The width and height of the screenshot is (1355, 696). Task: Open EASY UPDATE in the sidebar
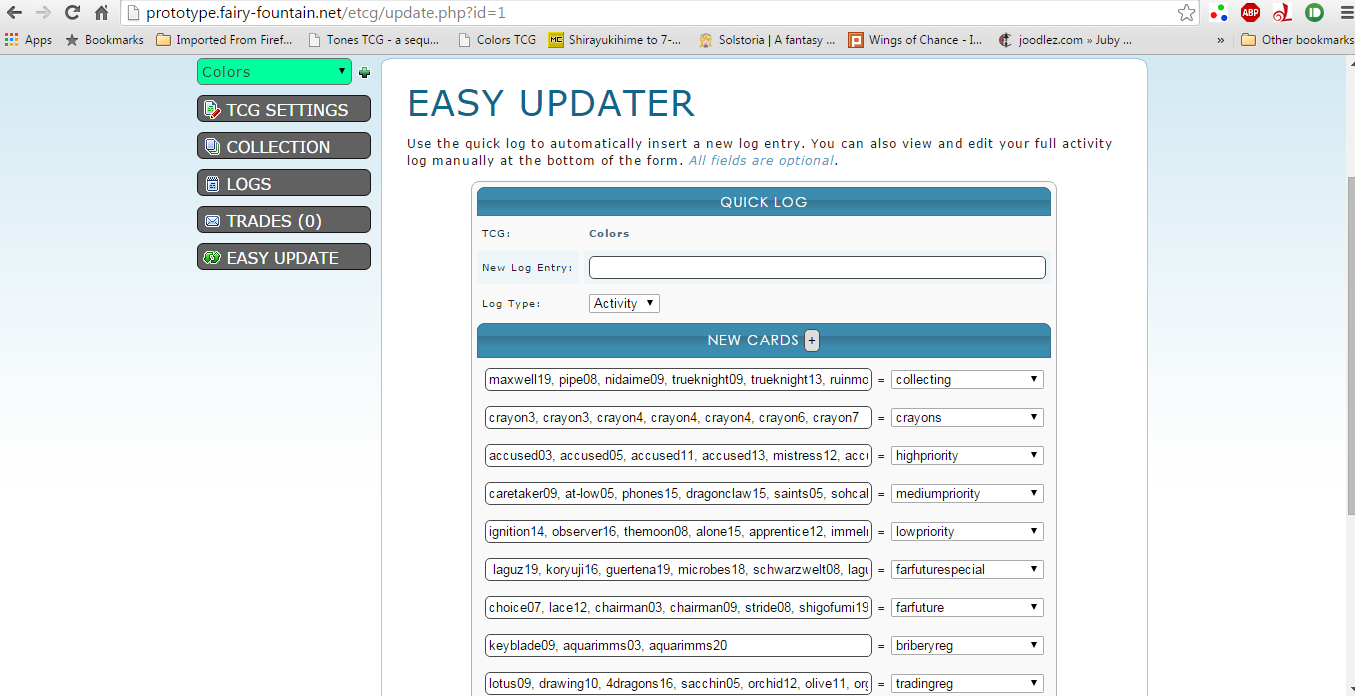point(284,257)
